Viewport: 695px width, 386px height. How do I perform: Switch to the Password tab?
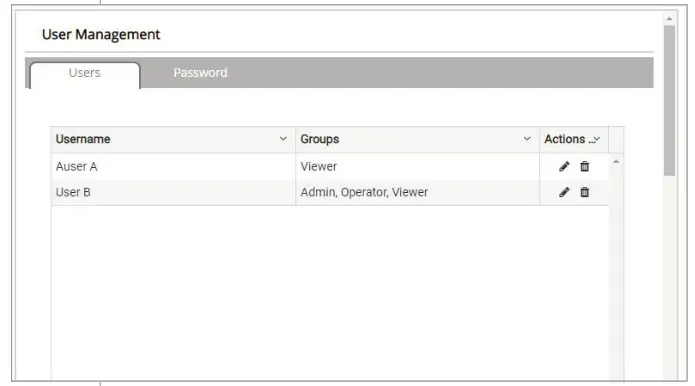click(x=200, y=73)
